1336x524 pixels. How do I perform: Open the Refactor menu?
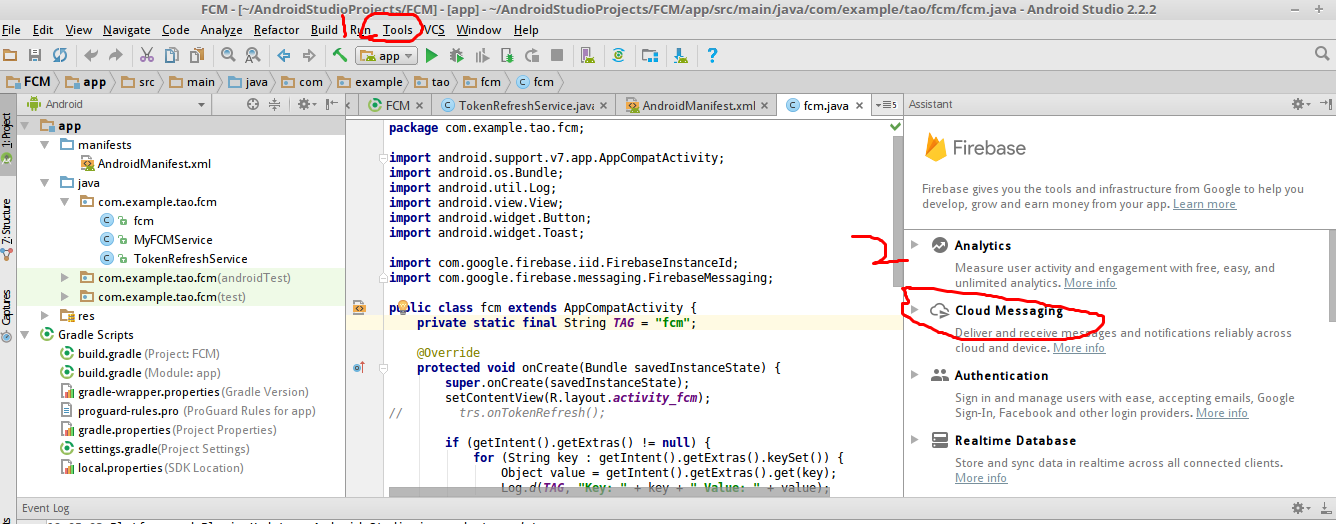point(276,30)
